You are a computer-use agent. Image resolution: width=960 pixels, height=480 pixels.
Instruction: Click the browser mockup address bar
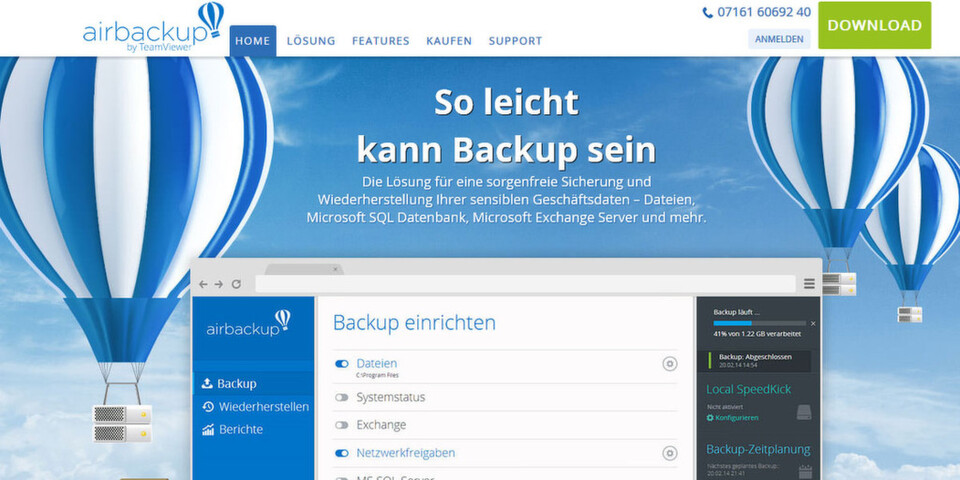525,283
